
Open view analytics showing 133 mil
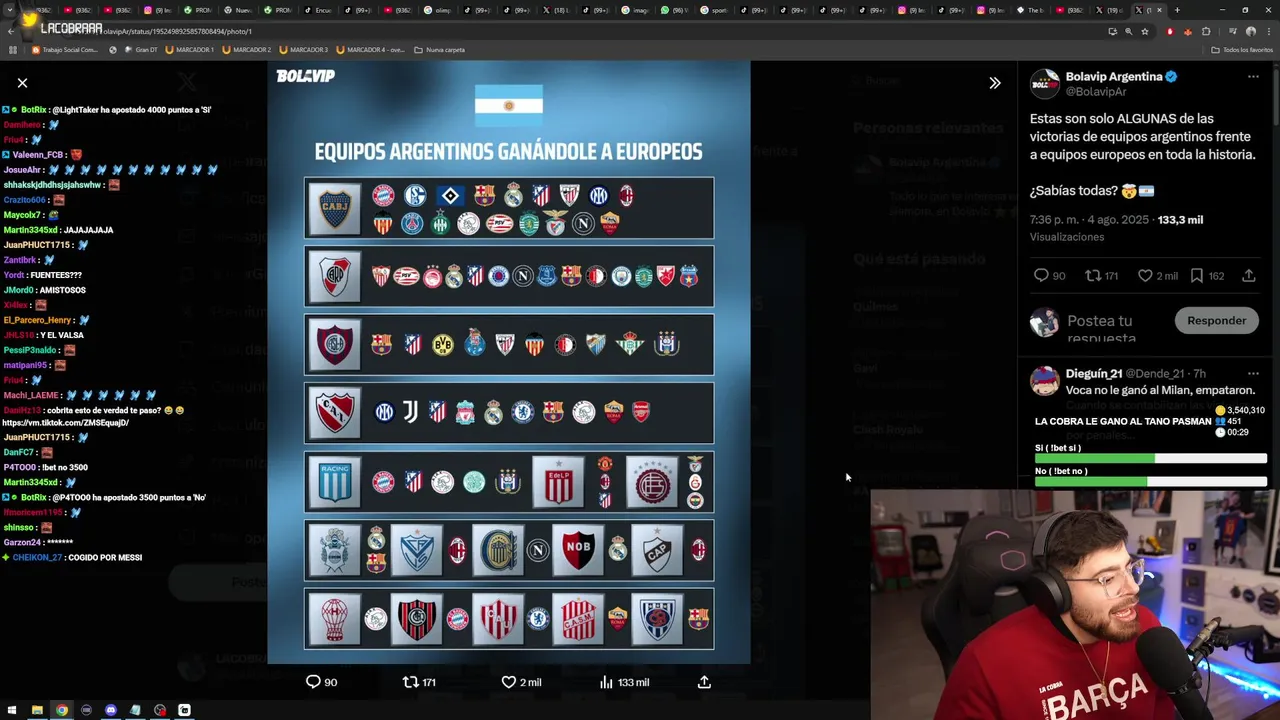pyautogui.click(x=623, y=682)
